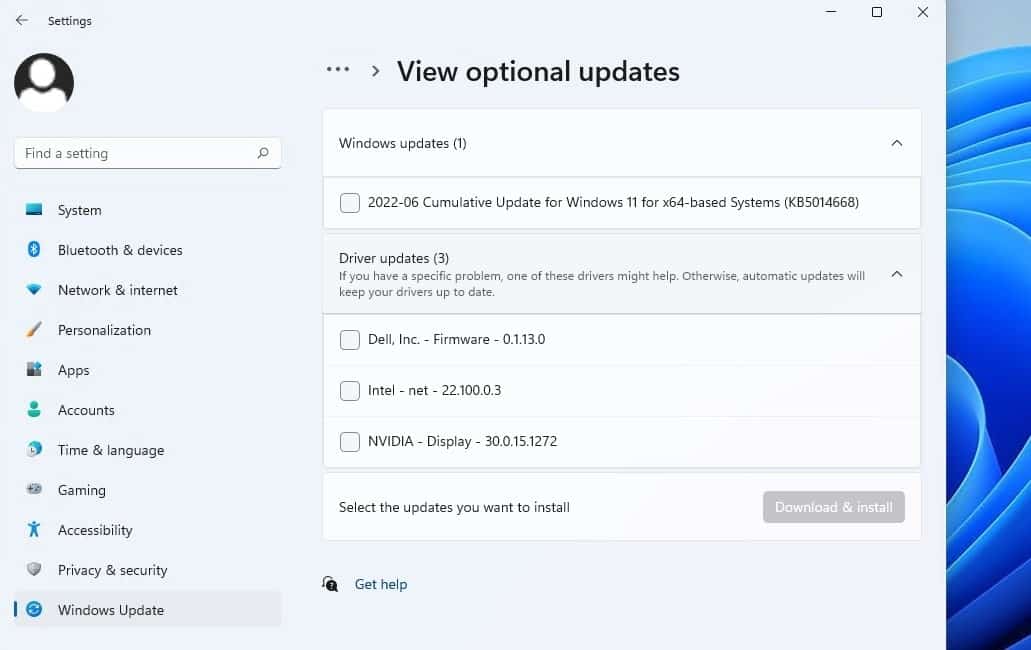Click the Gaming controller icon
Image resolution: width=1031 pixels, height=650 pixels.
pyautogui.click(x=34, y=490)
